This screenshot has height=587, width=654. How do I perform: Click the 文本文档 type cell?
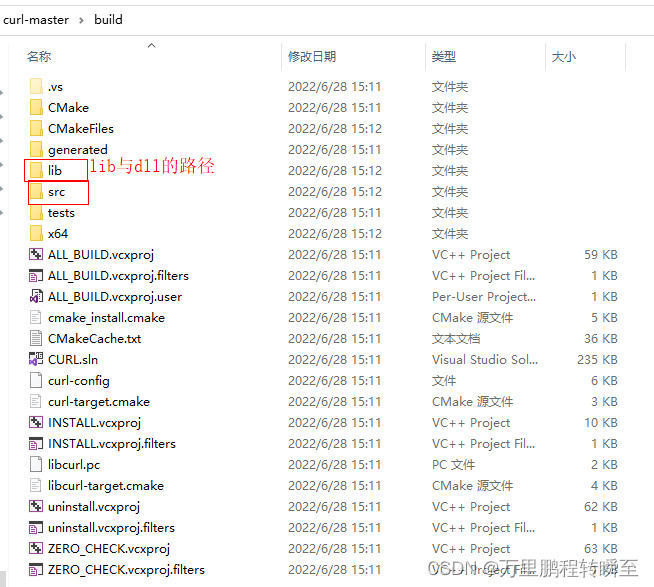click(456, 338)
